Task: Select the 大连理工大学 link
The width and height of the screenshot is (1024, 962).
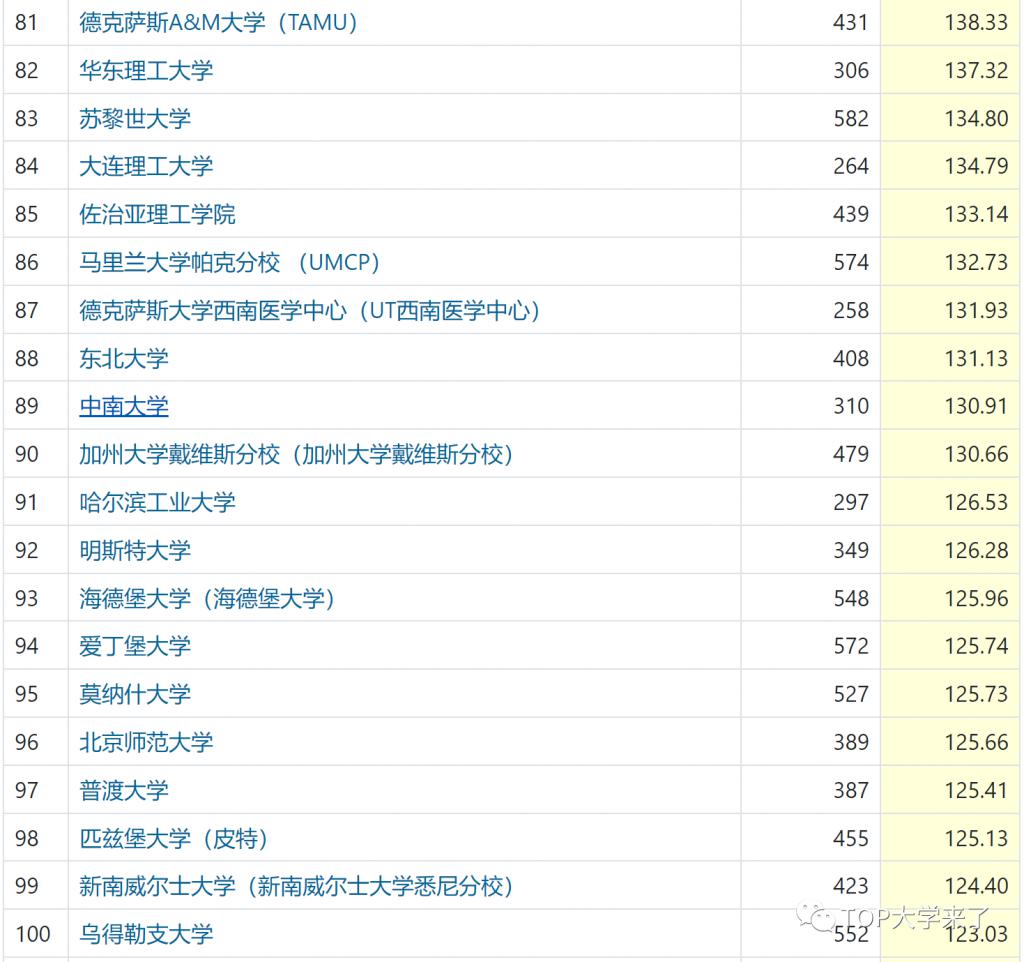Action: [146, 166]
